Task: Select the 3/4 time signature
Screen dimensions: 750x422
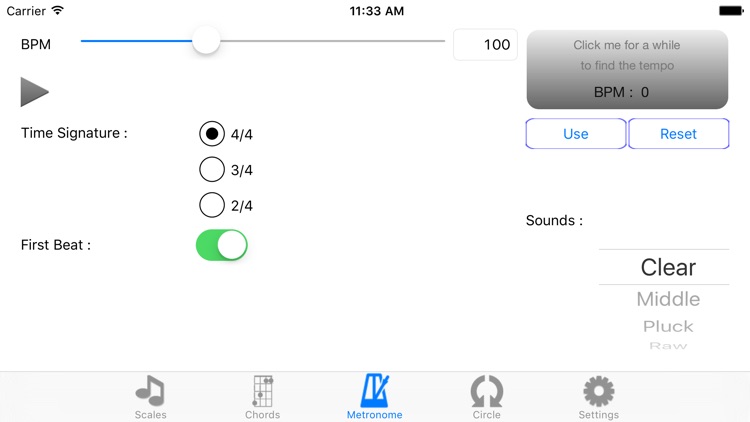Action: pos(212,169)
